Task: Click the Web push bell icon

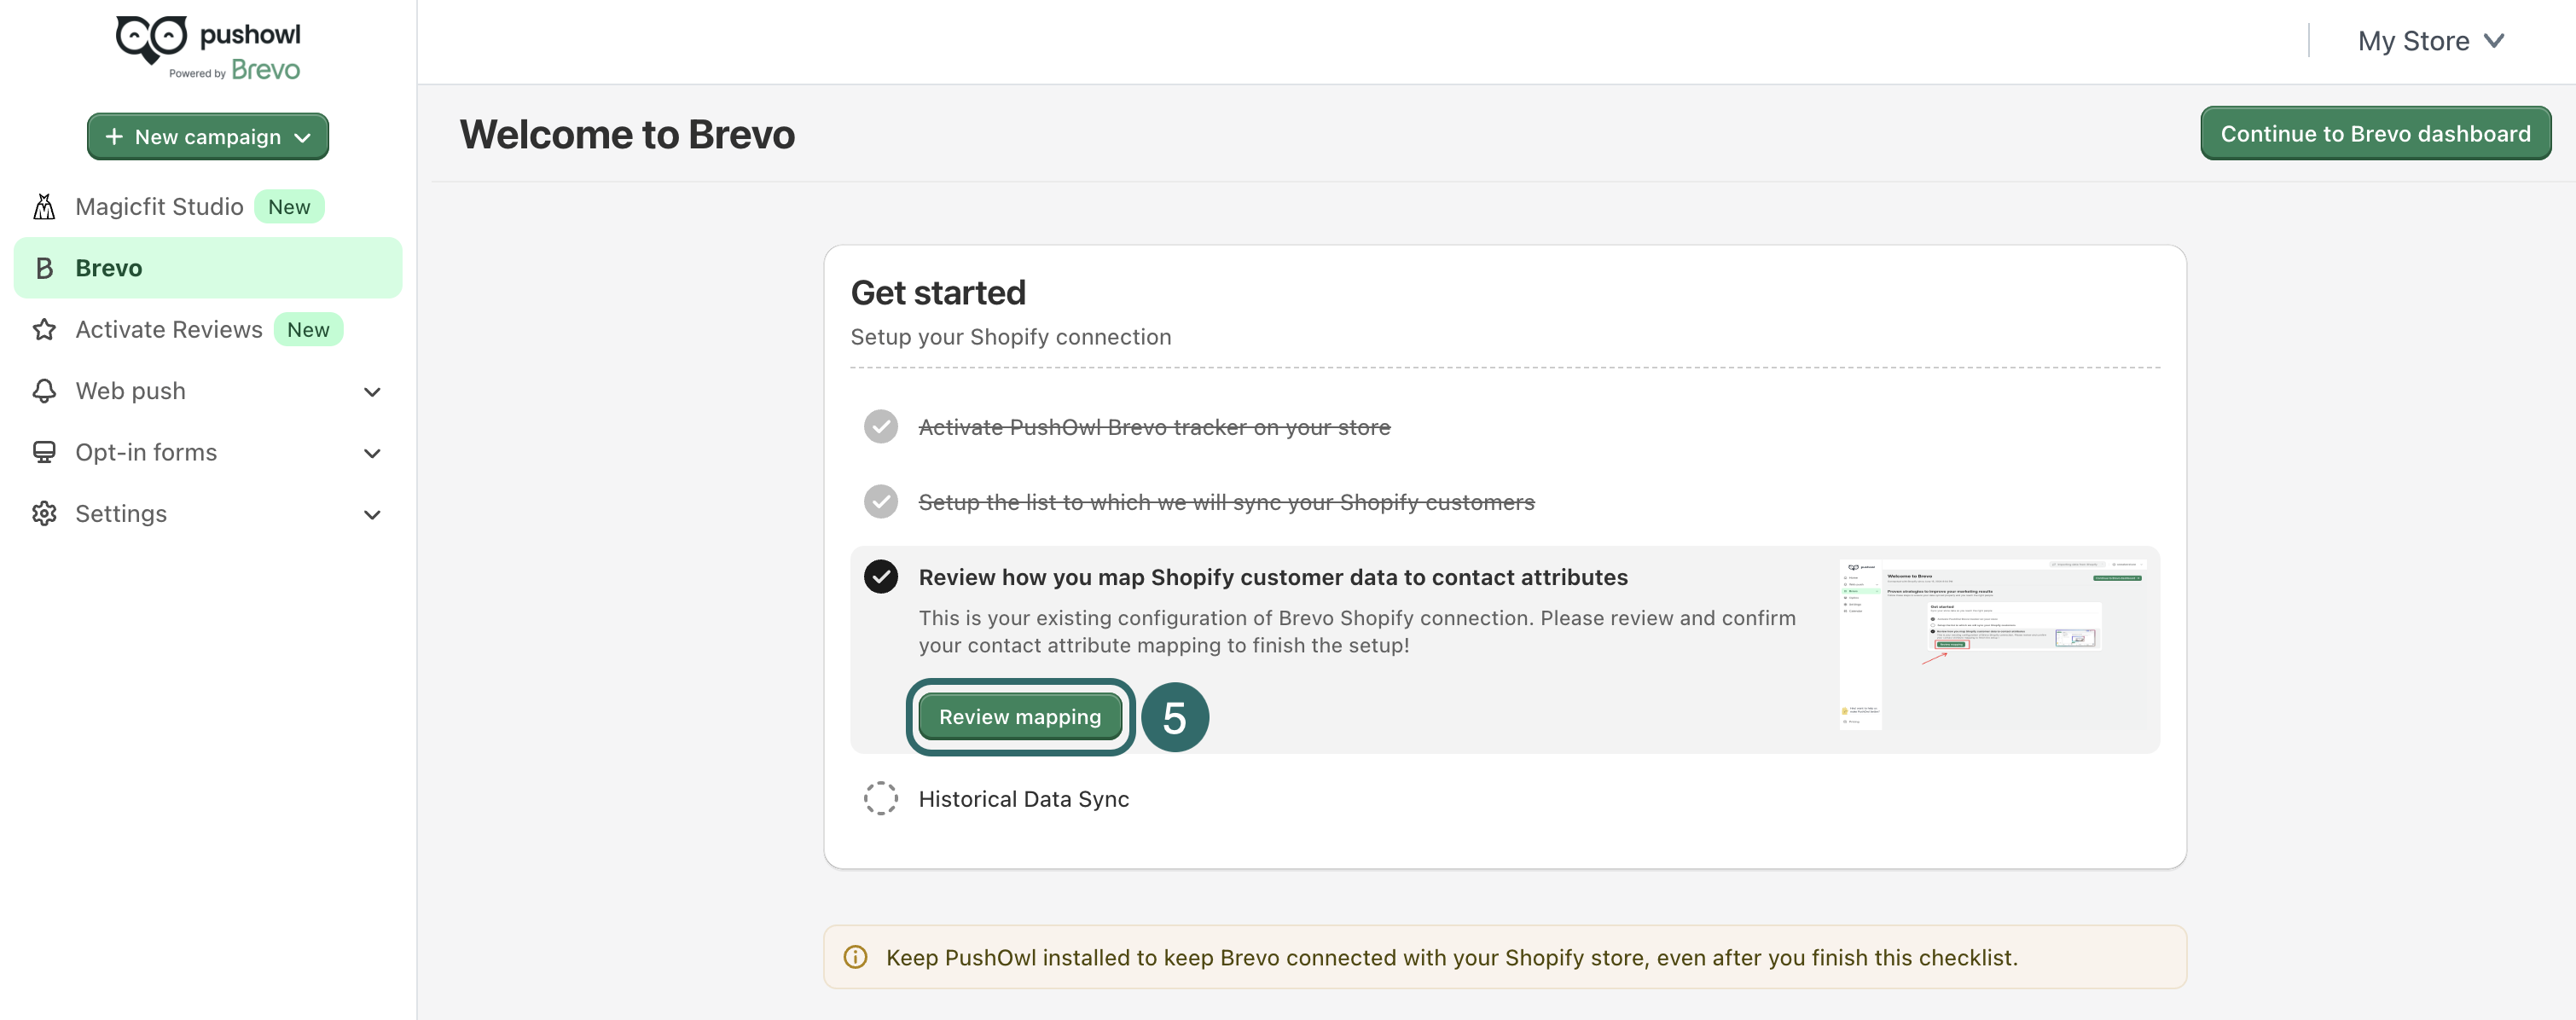Action: coord(44,391)
